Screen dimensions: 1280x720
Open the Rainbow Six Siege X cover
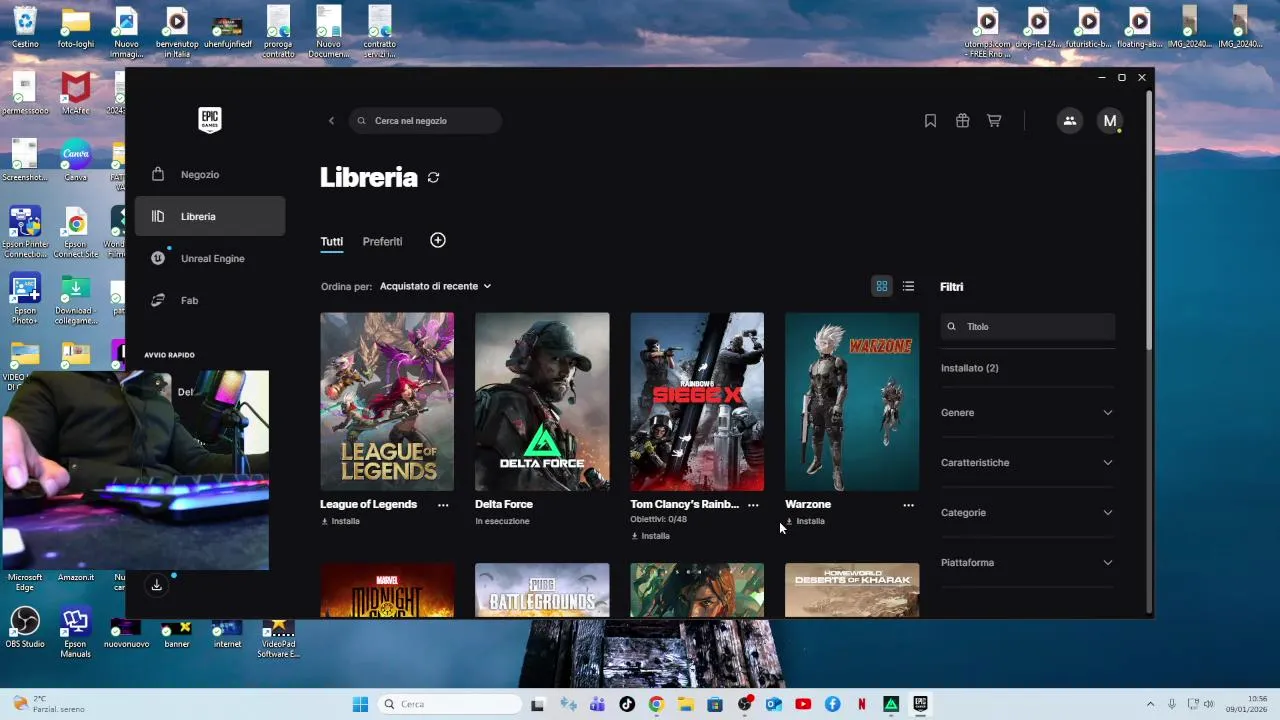pos(697,401)
